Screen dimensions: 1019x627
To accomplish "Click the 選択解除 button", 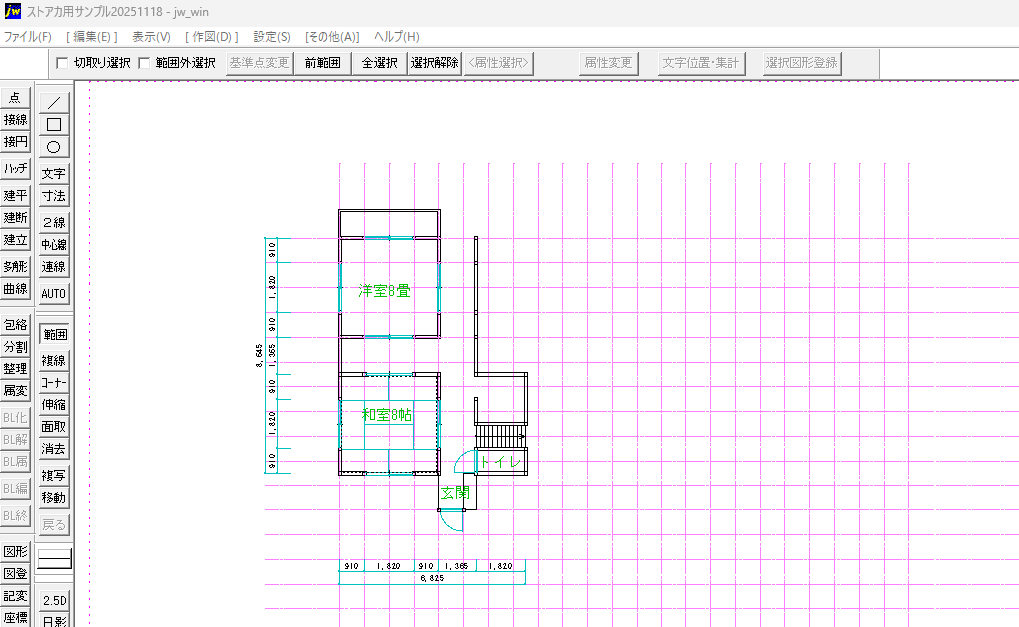I will 434,63.
